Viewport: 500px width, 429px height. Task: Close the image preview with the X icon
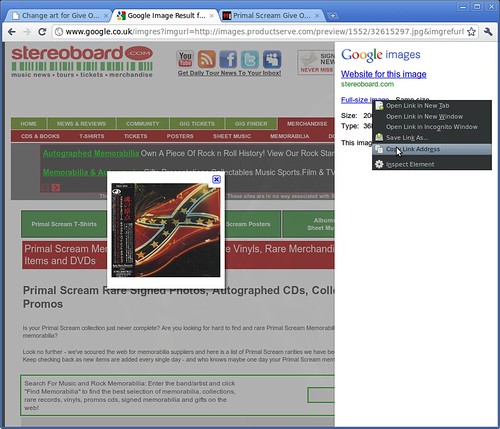click(216, 179)
